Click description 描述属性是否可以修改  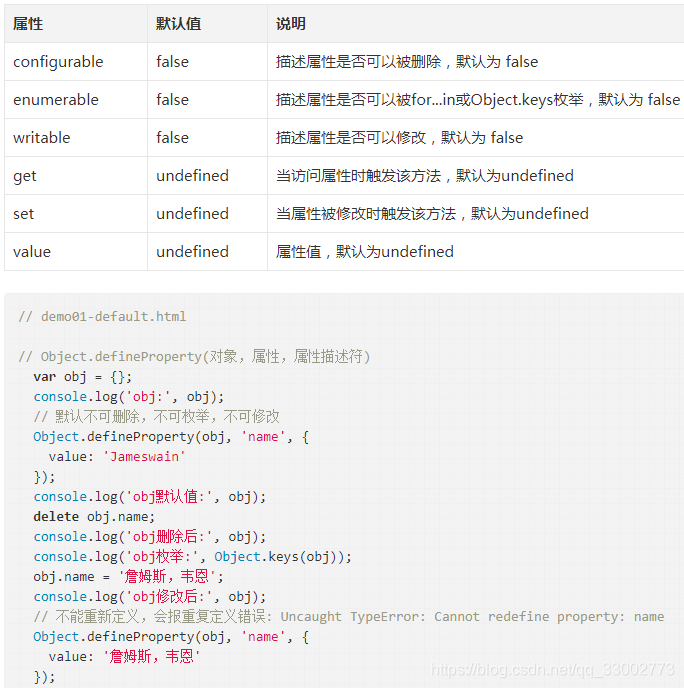coord(399,138)
